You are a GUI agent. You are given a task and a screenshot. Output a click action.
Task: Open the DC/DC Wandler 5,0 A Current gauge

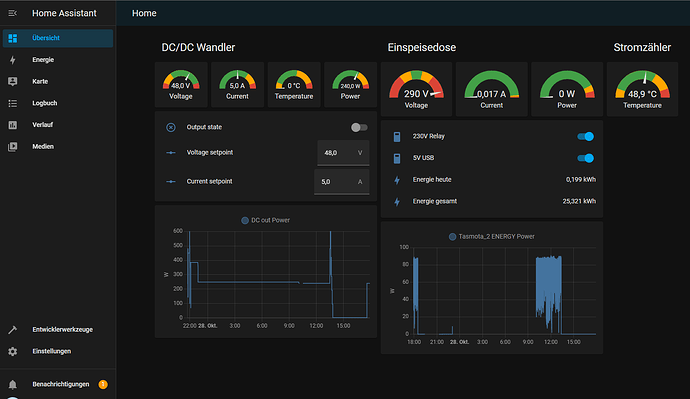click(237, 84)
